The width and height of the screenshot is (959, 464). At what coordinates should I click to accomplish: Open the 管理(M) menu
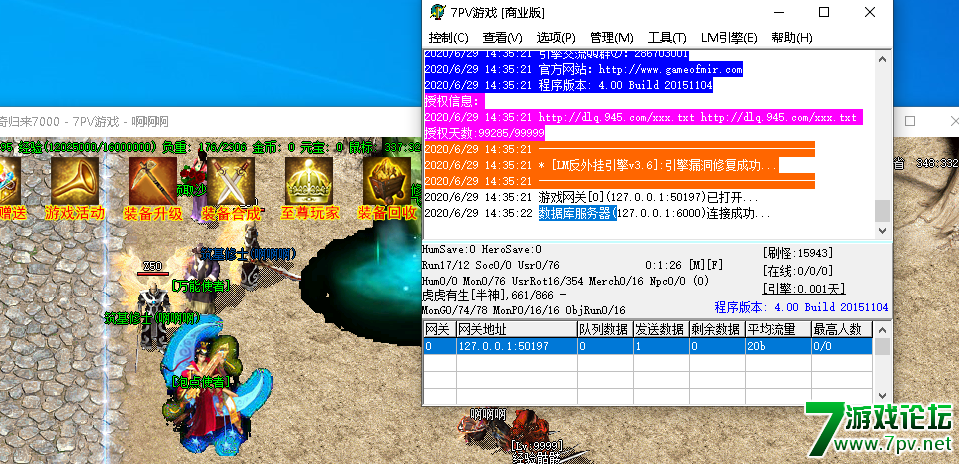point(611,38)
